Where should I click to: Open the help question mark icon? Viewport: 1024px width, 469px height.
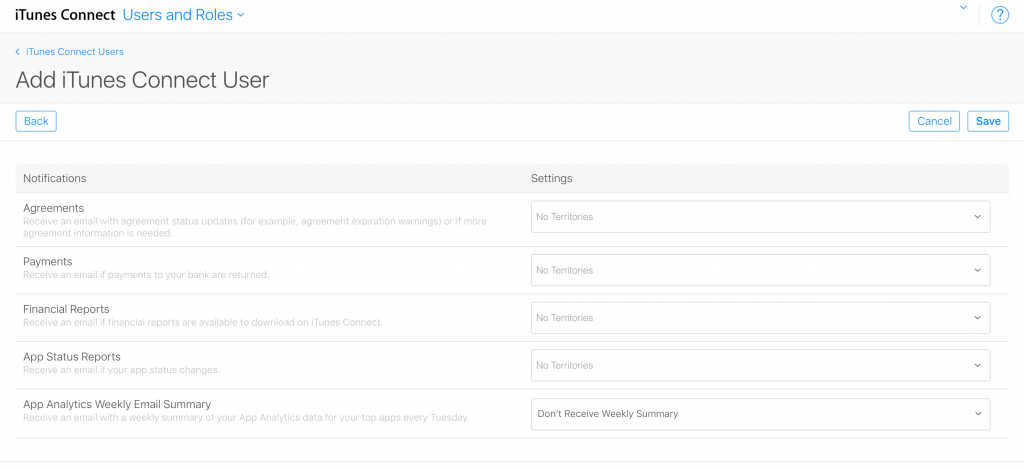click(x=1000, y=15)
